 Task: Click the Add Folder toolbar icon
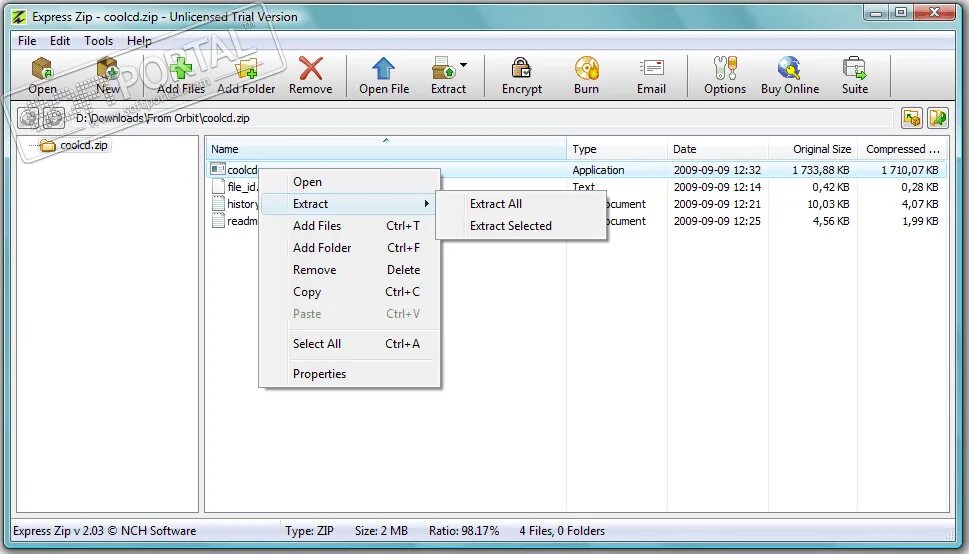click(x=246, y=69)
